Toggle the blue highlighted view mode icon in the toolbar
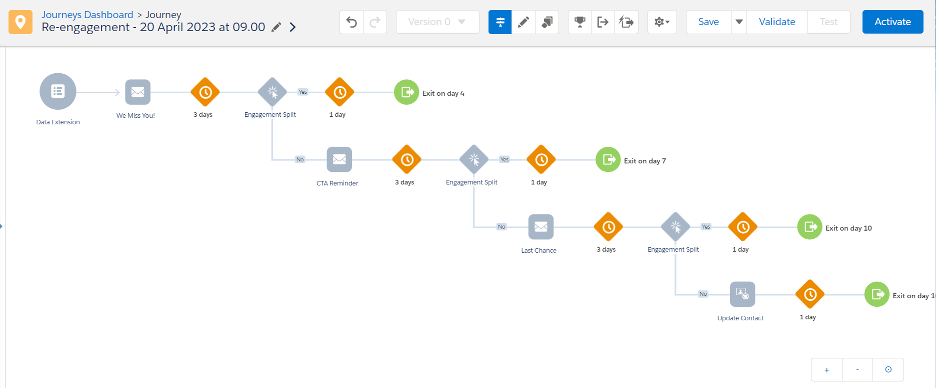This screenshot has width=936, height=388. click(500, 22)
